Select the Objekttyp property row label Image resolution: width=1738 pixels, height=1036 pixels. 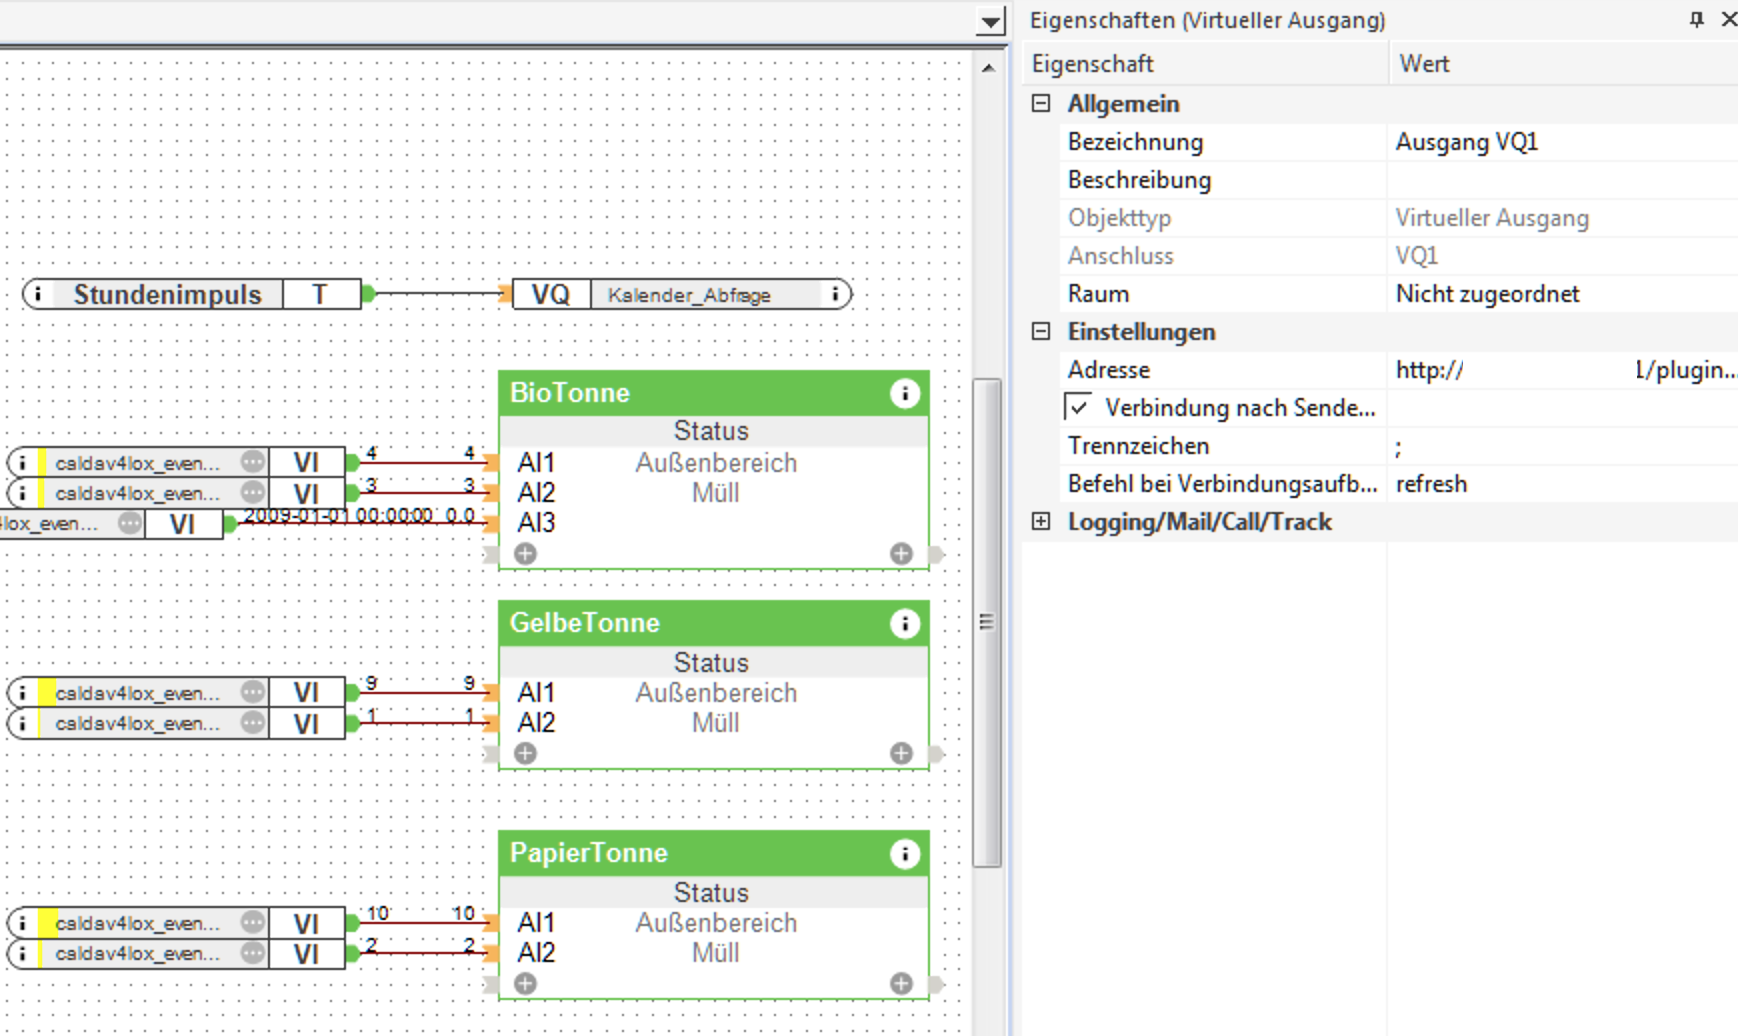click(1119, 218)
